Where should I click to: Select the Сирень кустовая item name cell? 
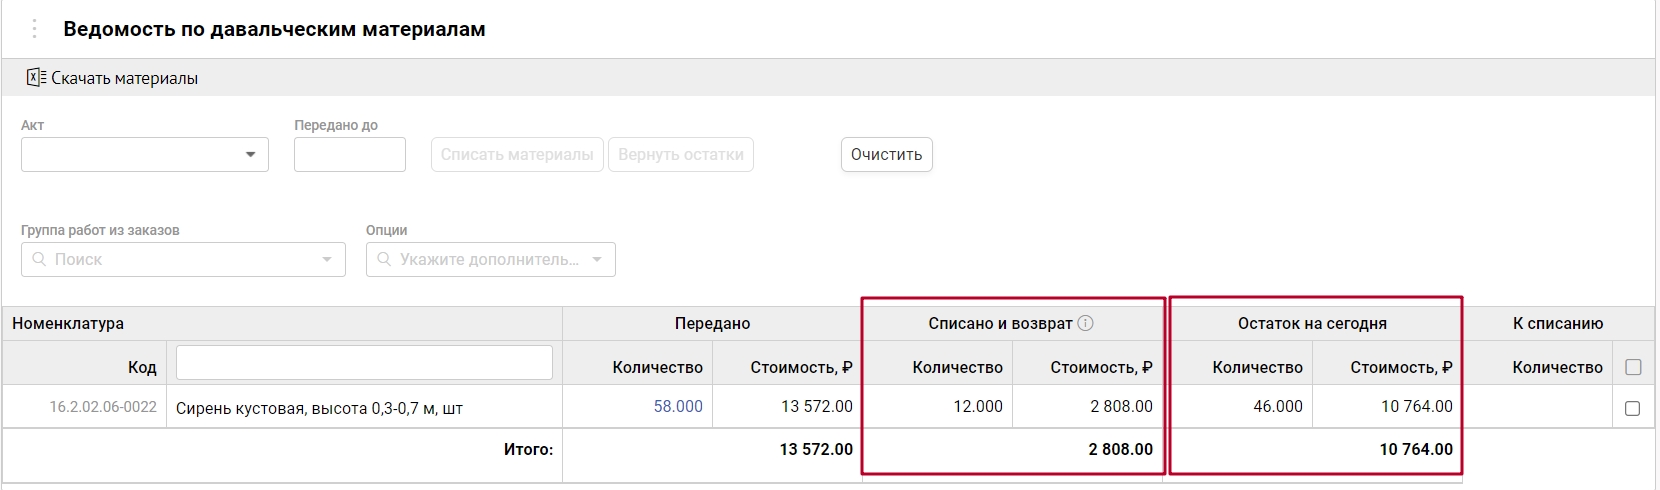[x=319, y=408]
